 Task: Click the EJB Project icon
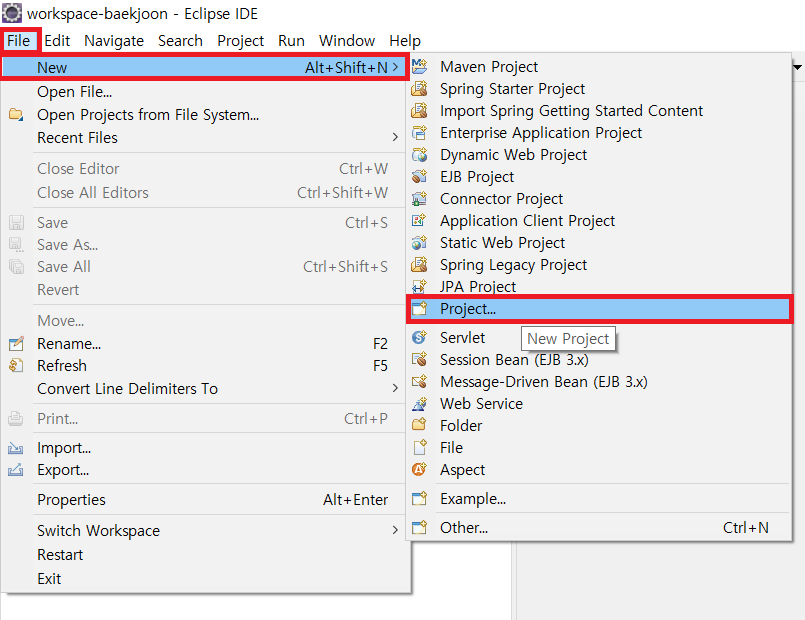419,177
